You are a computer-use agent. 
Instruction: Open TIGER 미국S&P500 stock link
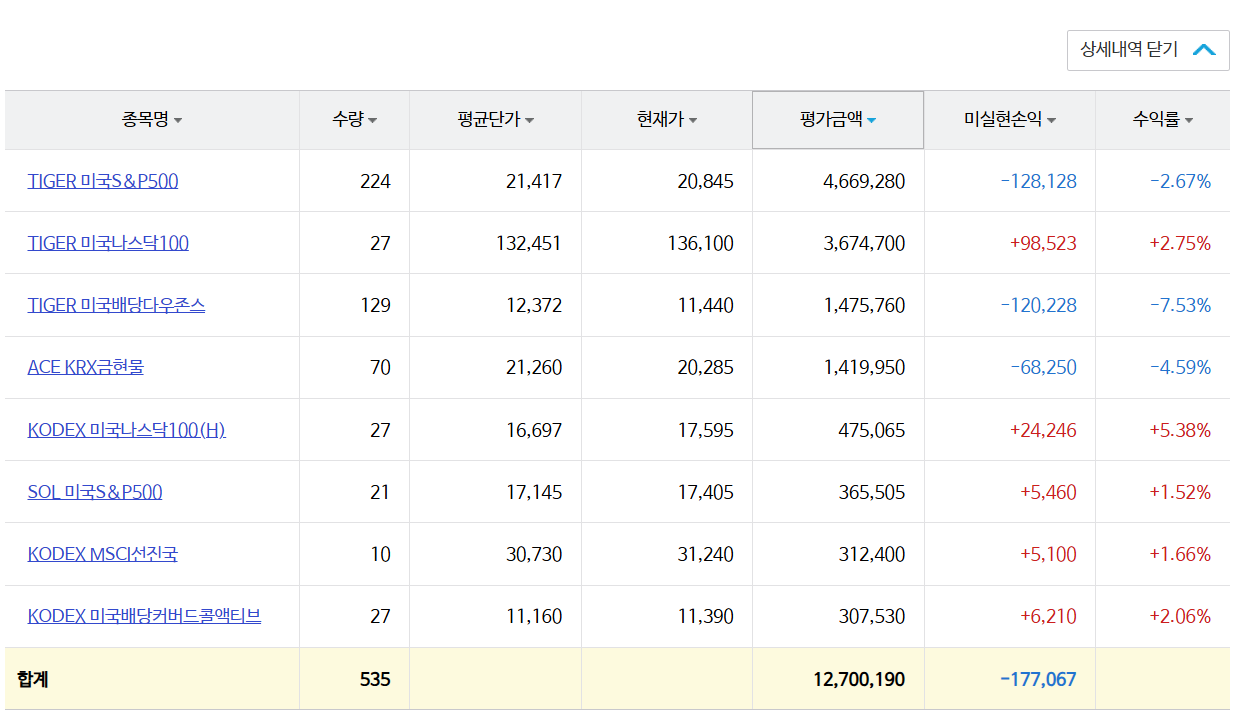tap(103, 181)
